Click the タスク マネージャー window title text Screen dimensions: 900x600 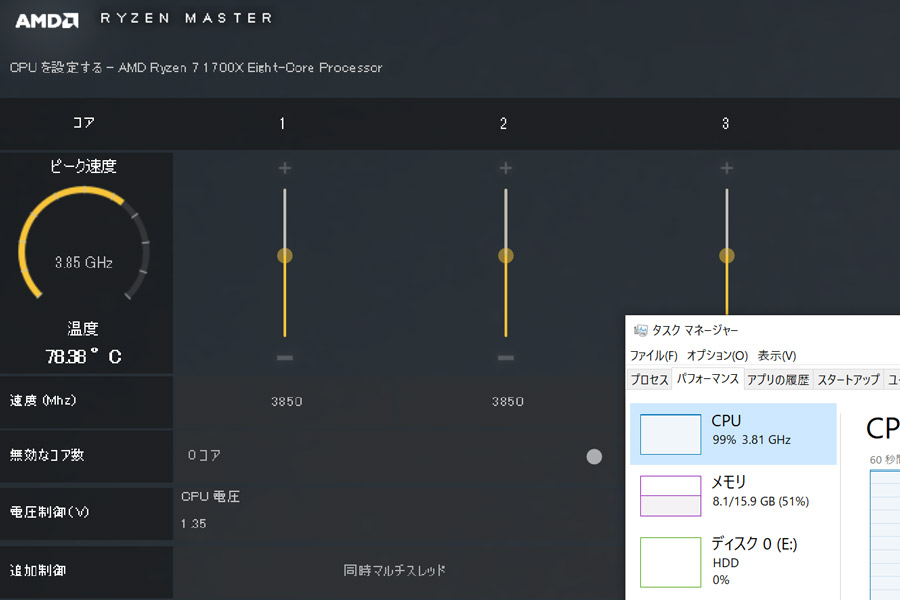695,330
